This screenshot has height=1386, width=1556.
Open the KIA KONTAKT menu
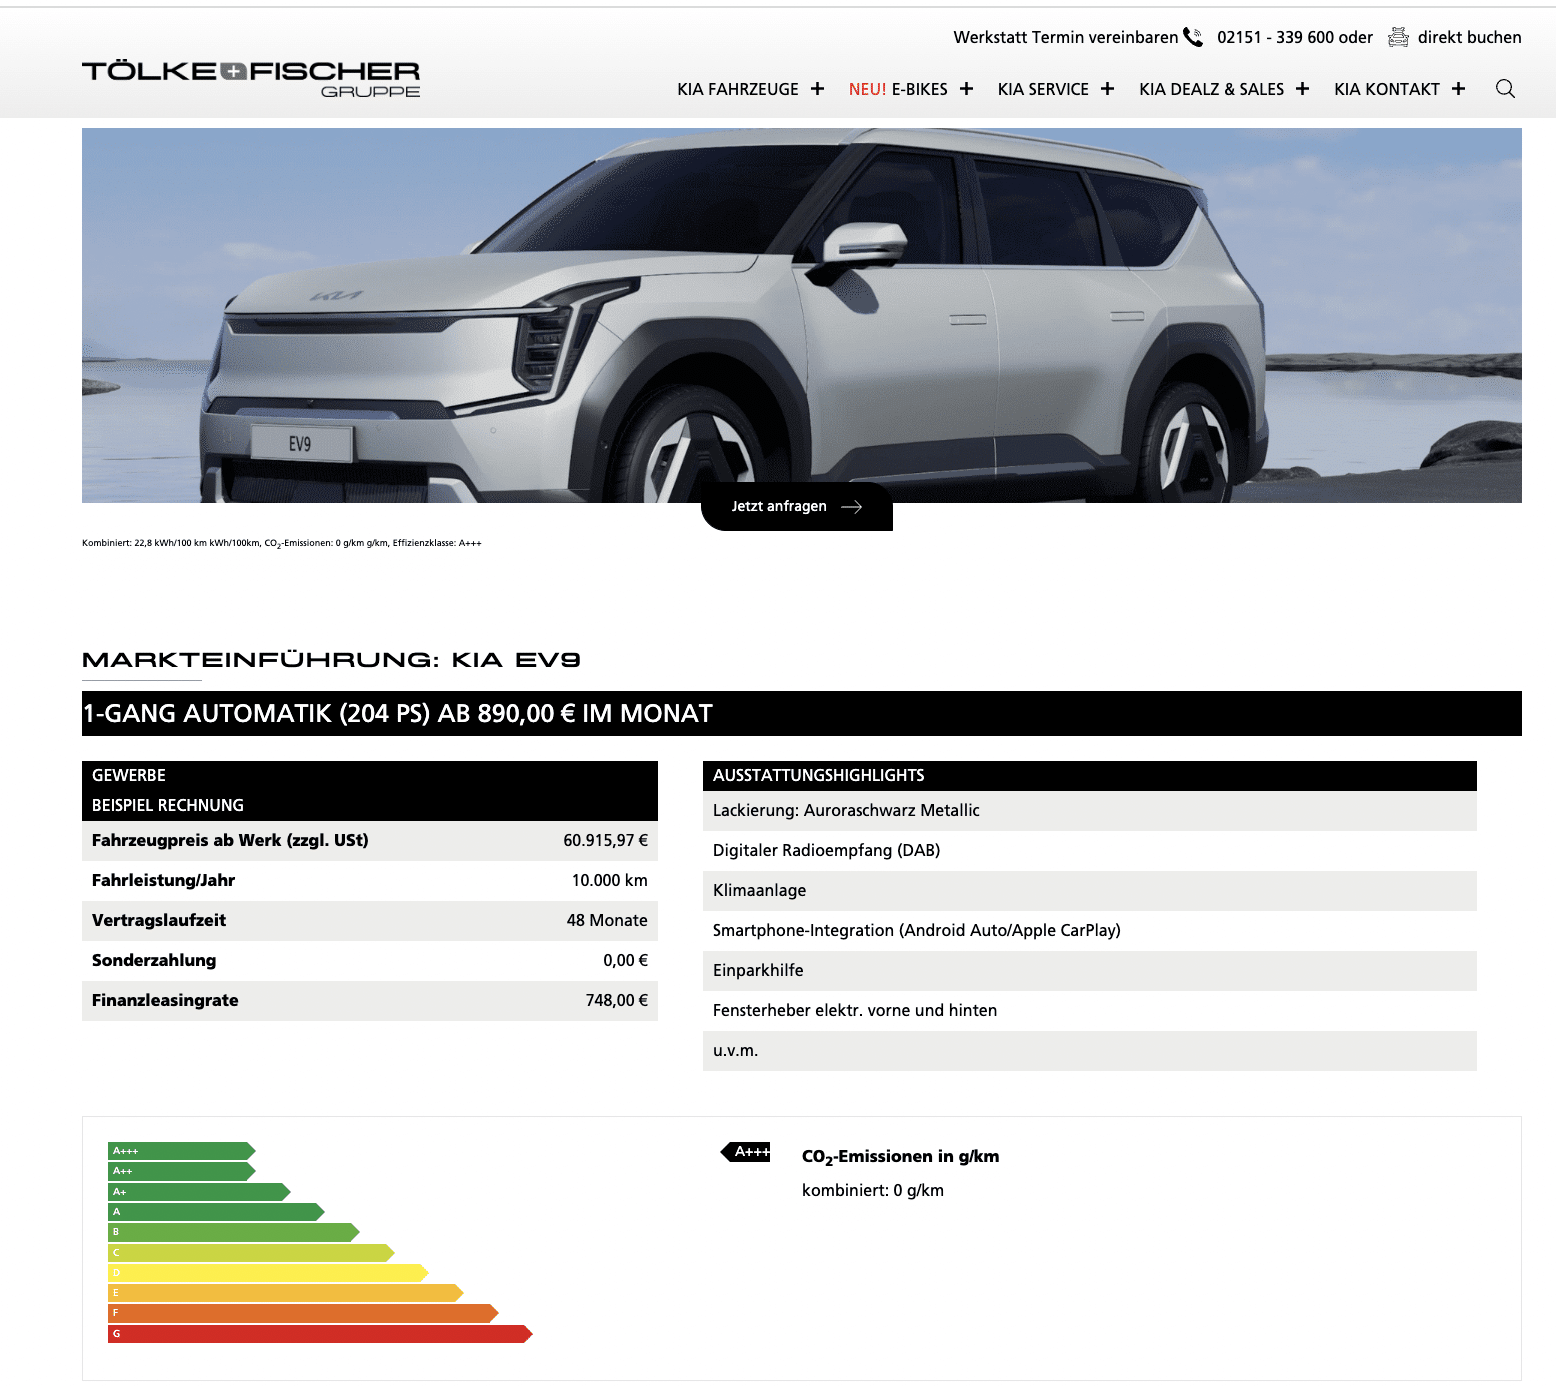(x=1387, y=89)
